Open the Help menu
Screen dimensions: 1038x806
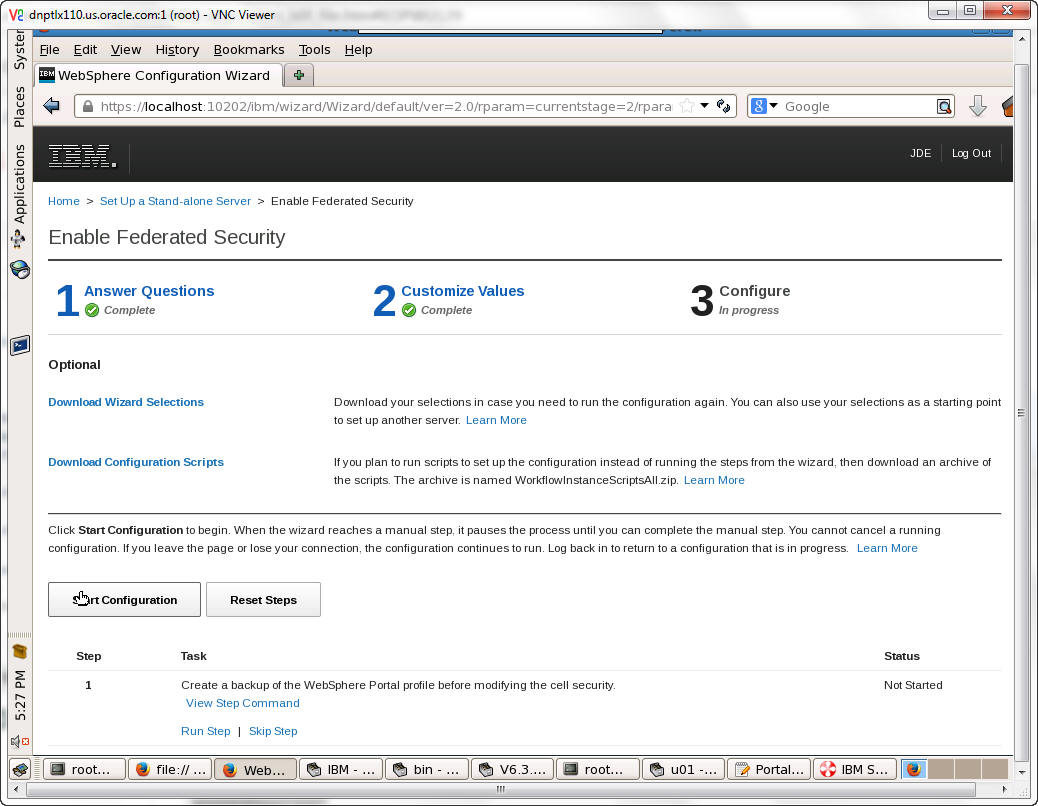(x=358, y=50)
